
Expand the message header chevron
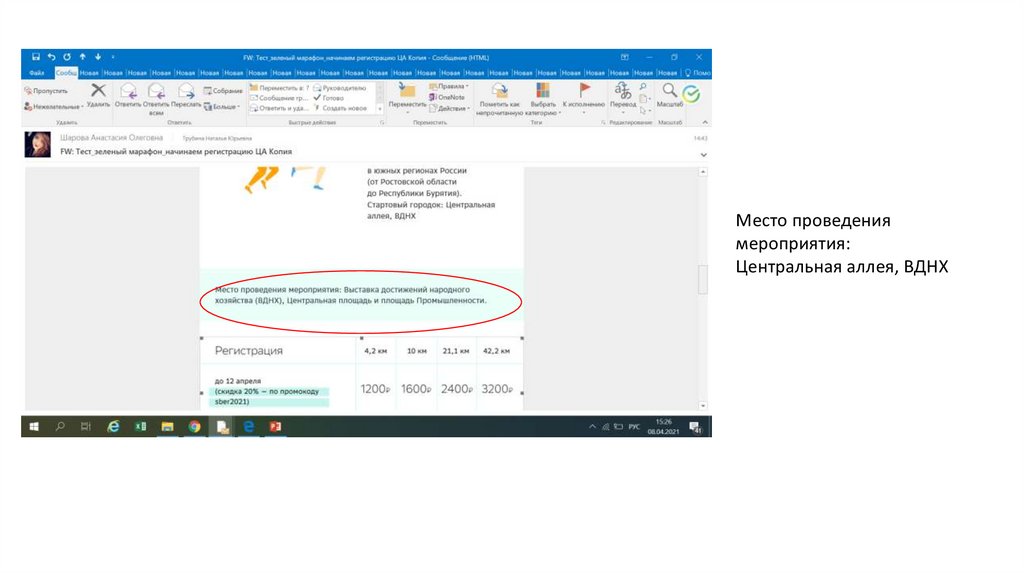click(703, 155)
